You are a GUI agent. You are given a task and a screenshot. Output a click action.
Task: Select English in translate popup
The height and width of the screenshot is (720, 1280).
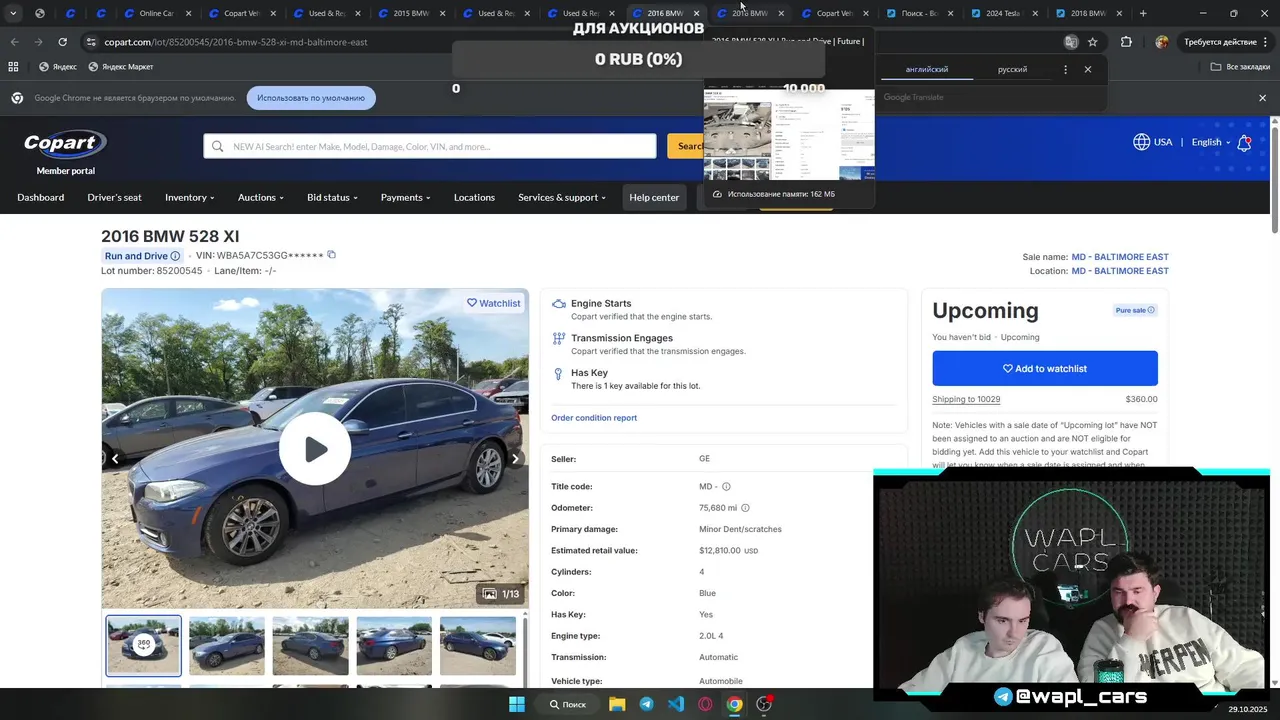click(927, 69)
